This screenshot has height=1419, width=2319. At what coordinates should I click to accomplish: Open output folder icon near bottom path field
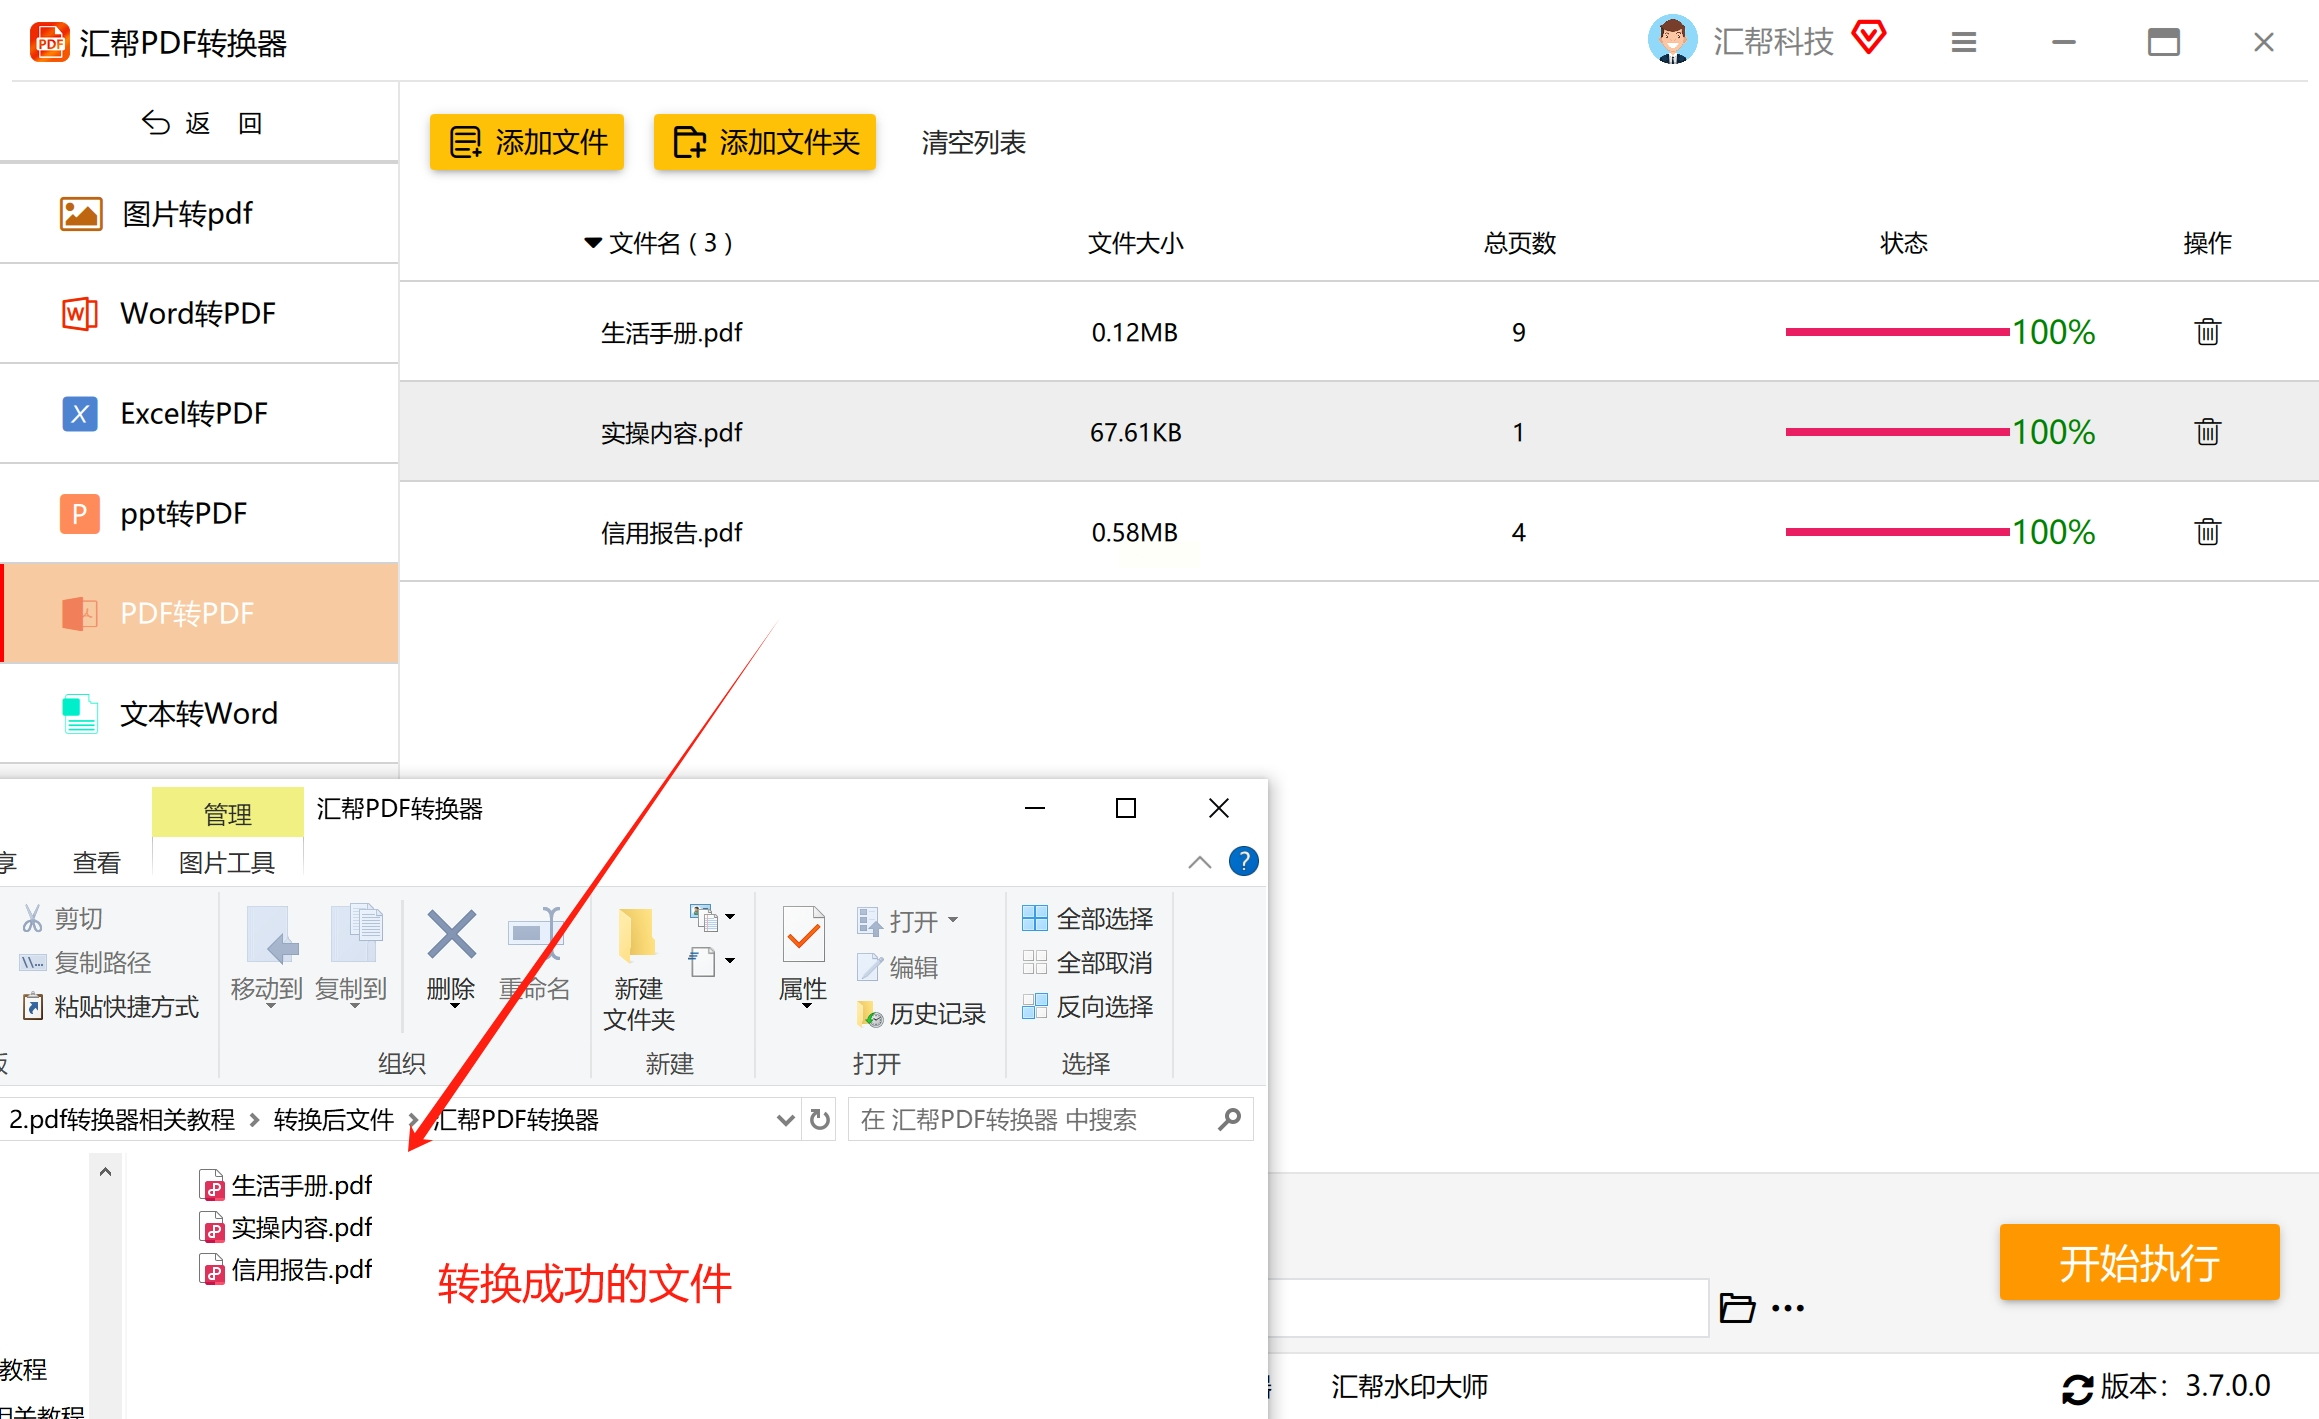pyautogui.click(x=1737, y=1307)
